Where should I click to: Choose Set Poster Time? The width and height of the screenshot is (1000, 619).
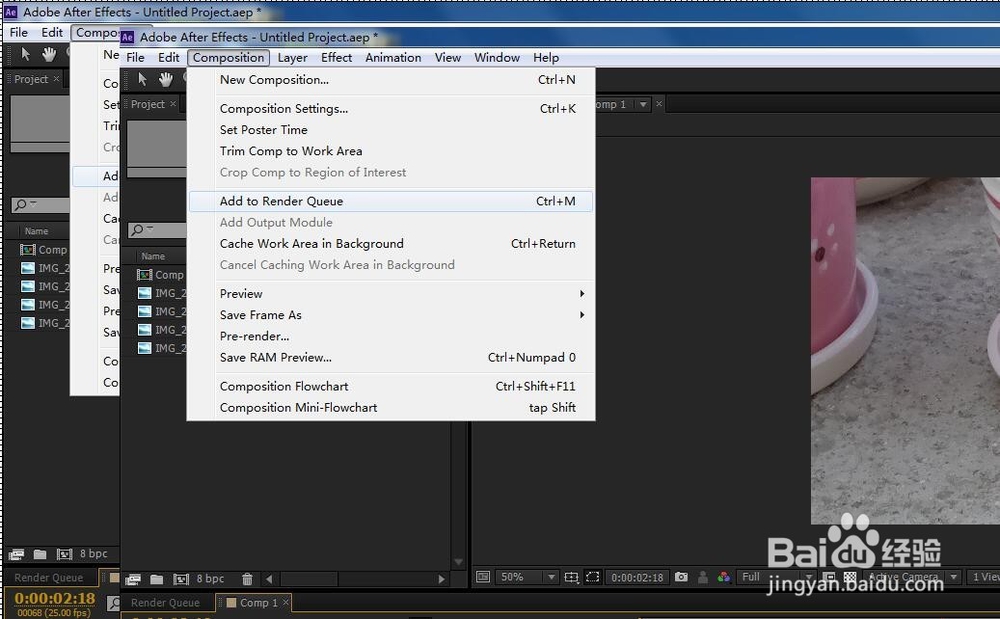(391, 130)
